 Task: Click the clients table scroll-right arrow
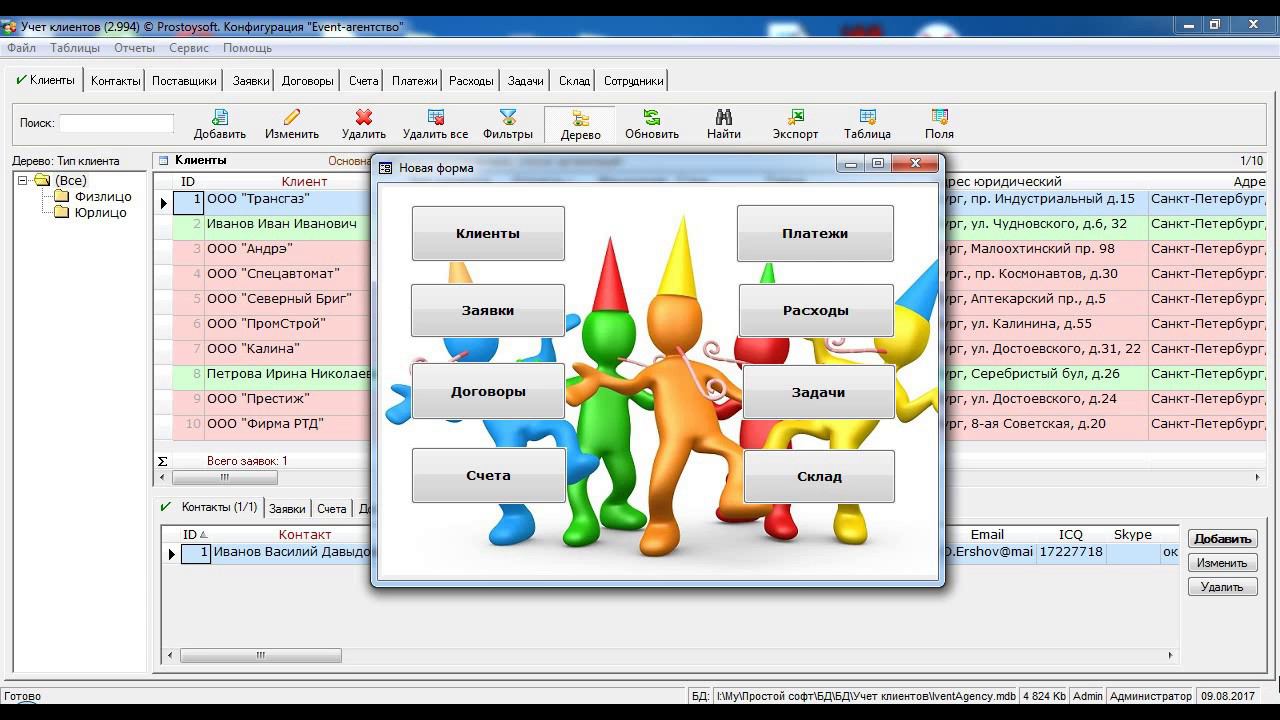[1259, 478]
